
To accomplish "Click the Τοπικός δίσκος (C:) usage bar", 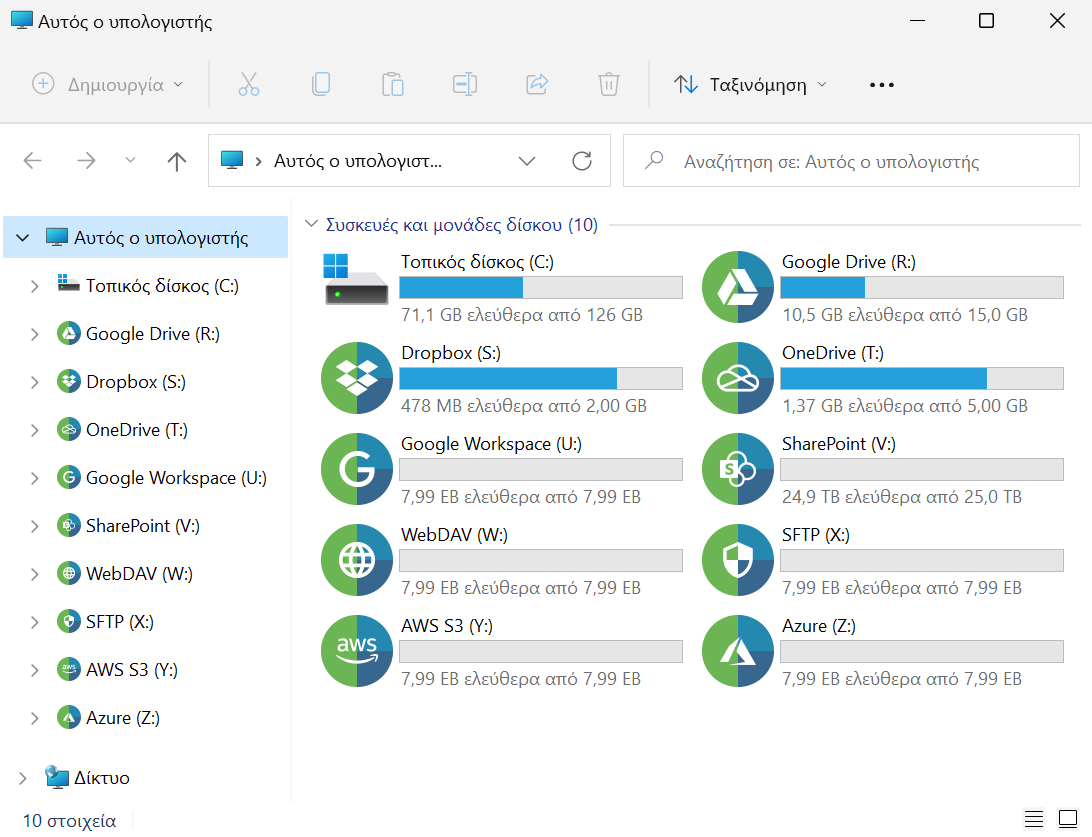I will click(541, 288).
